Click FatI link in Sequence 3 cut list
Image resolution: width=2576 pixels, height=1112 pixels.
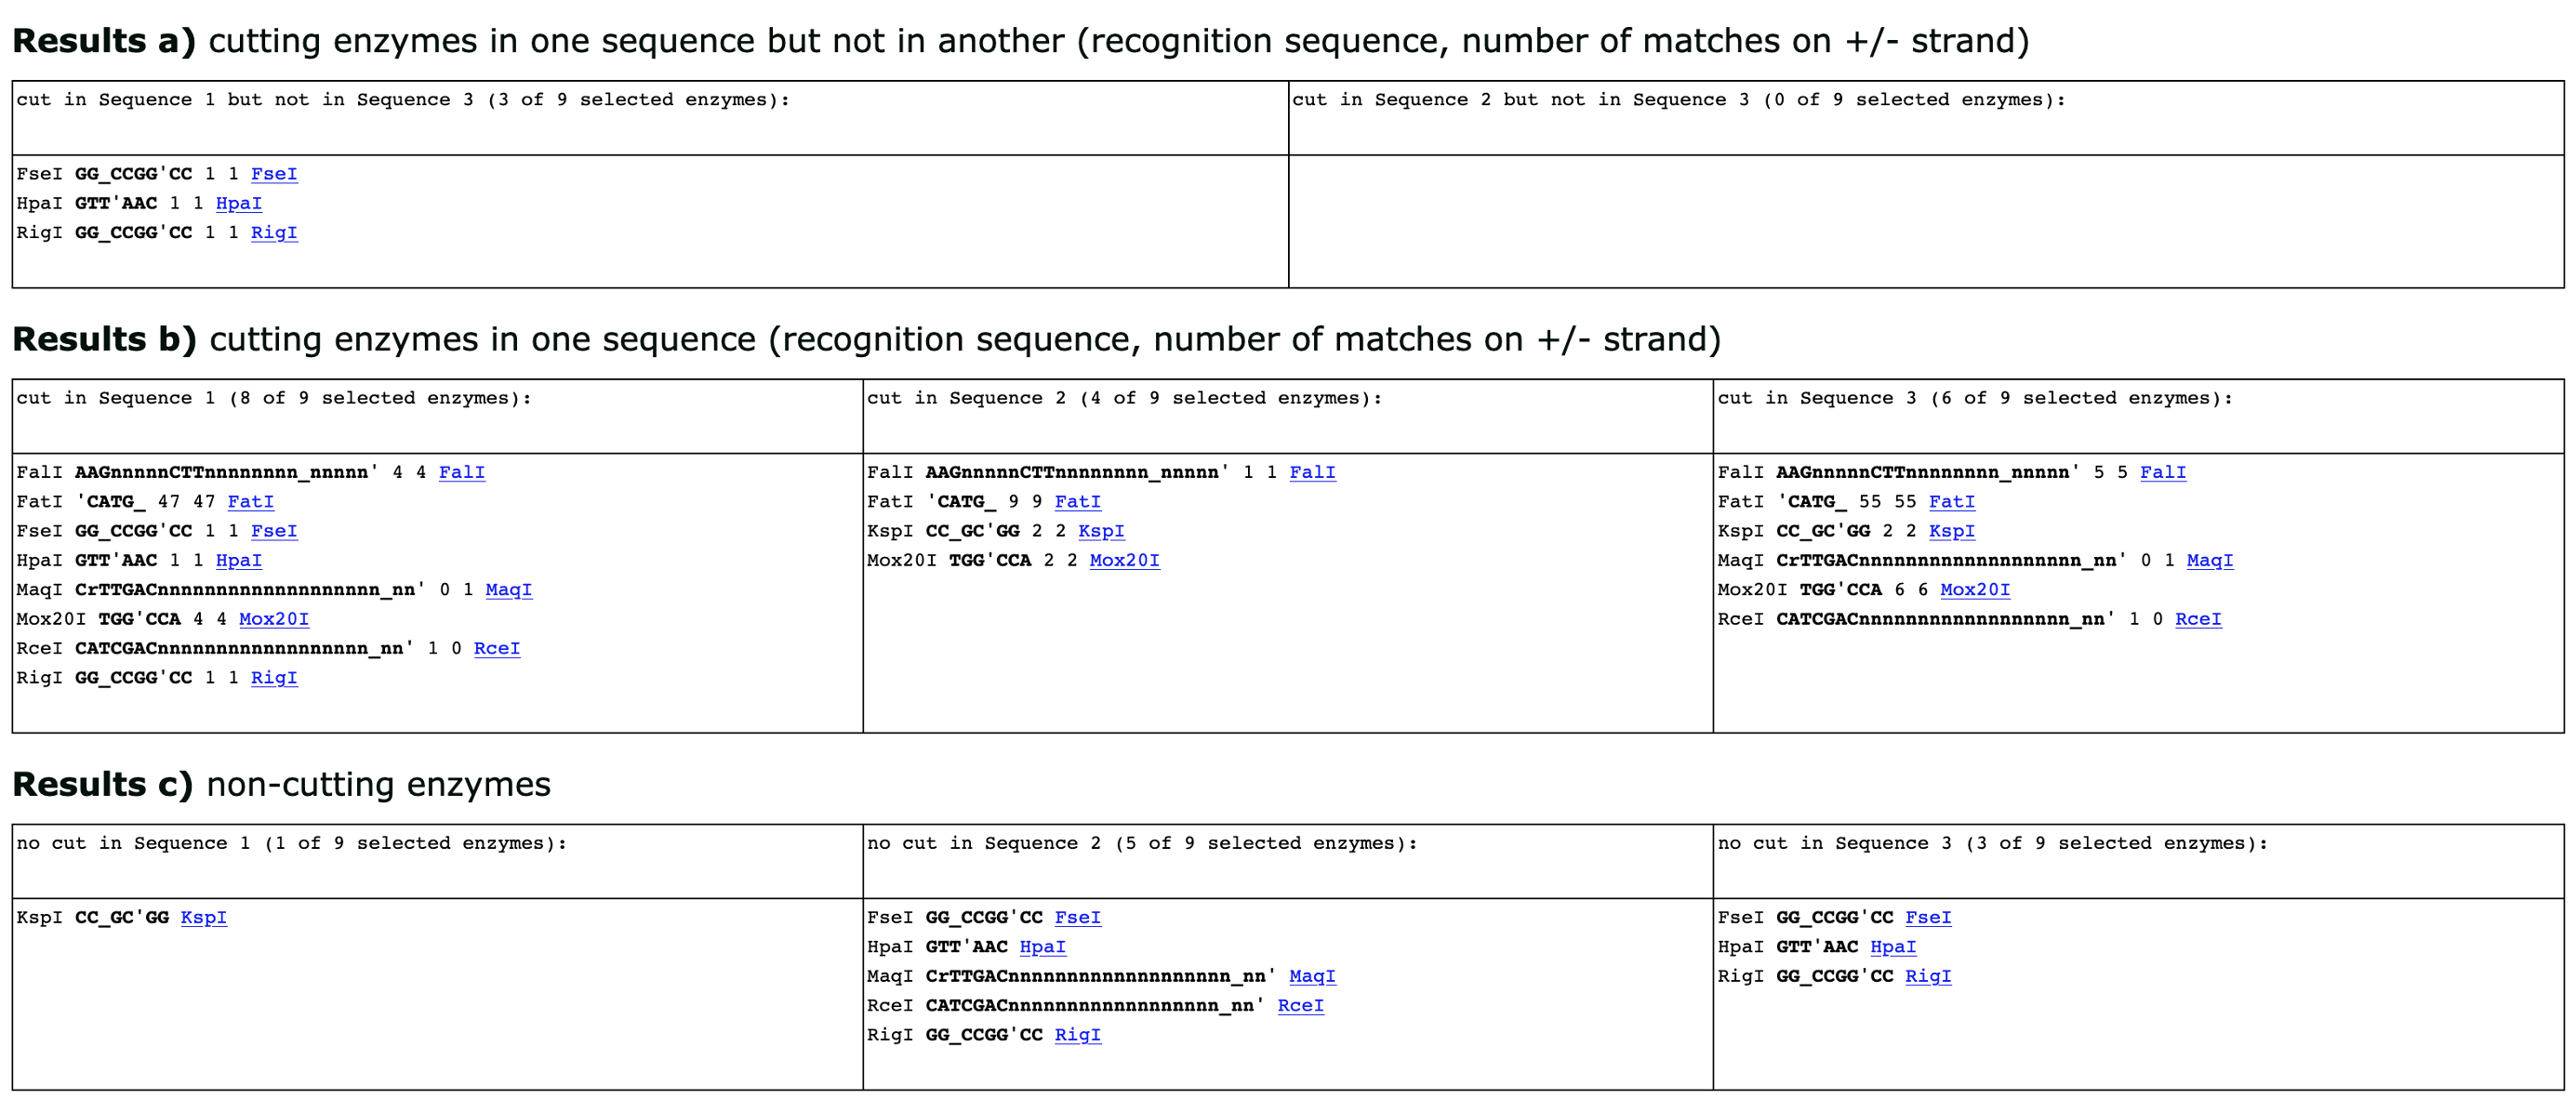coord(1952,502)
